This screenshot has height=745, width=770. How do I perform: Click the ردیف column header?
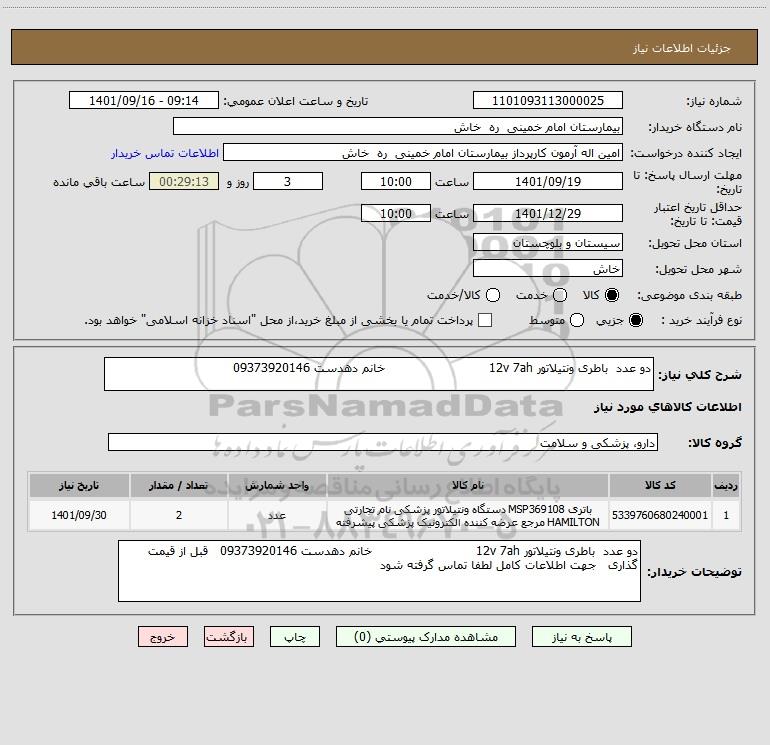coord(726,485)
